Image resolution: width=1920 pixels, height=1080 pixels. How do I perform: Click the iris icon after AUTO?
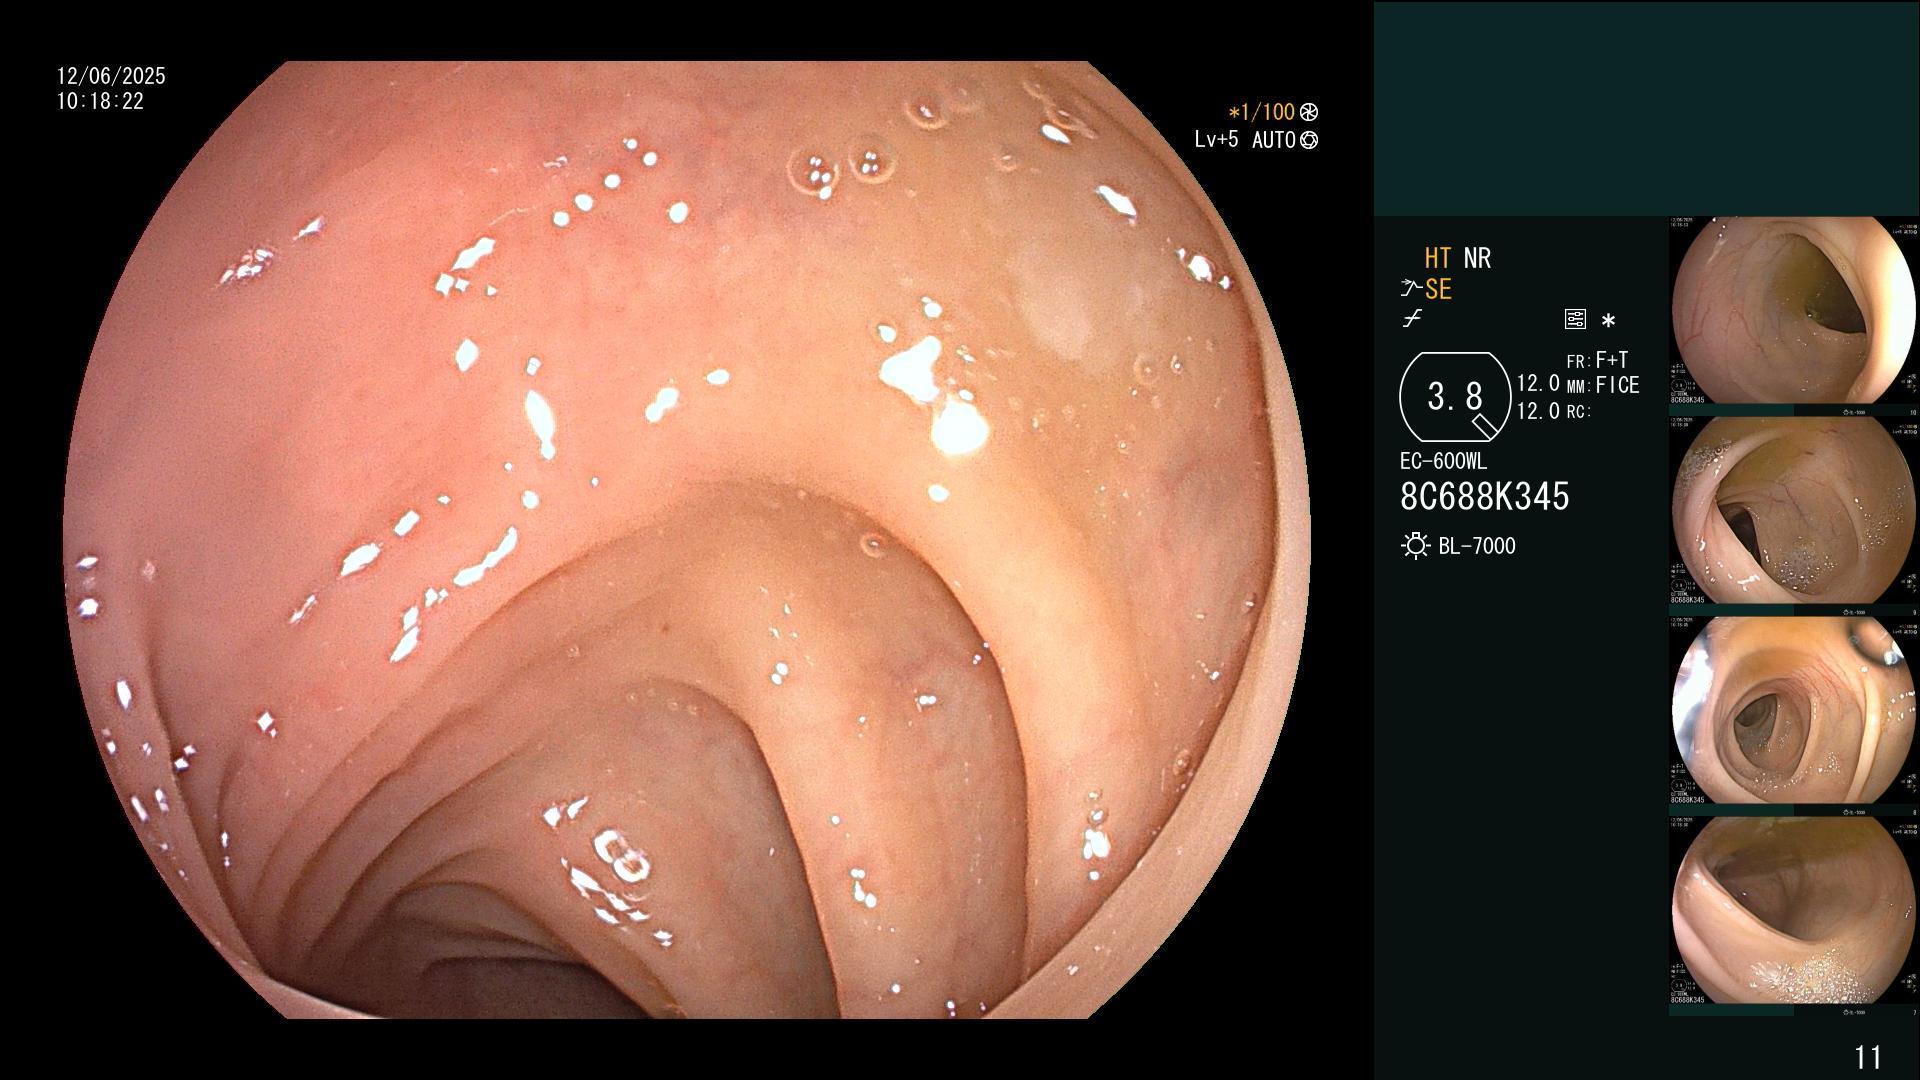pyautogui.click(x=1309, y=140)
